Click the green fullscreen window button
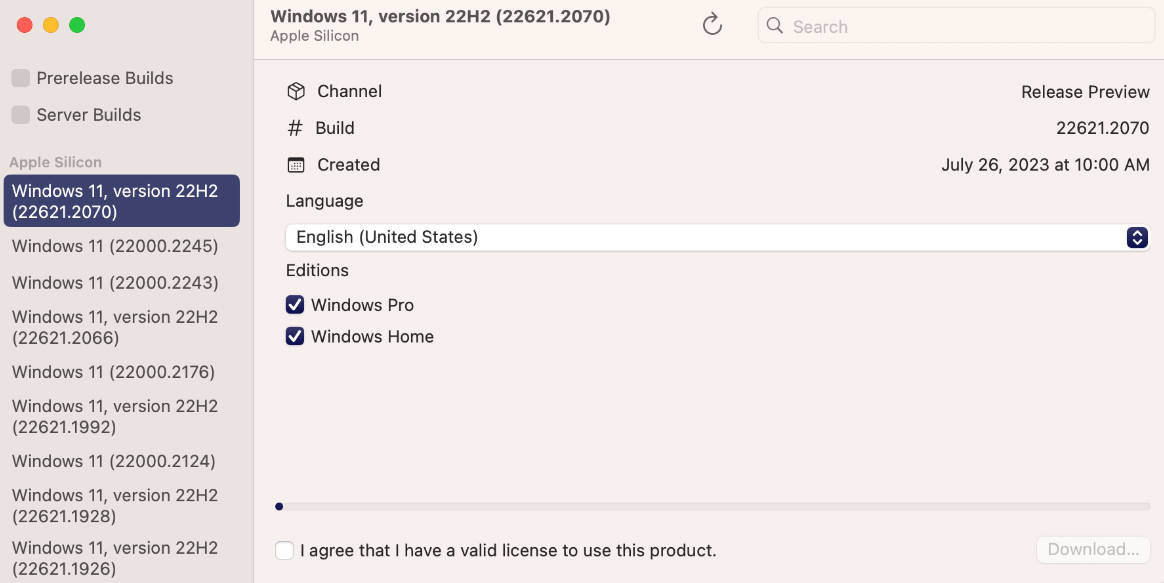 point(77,25)
